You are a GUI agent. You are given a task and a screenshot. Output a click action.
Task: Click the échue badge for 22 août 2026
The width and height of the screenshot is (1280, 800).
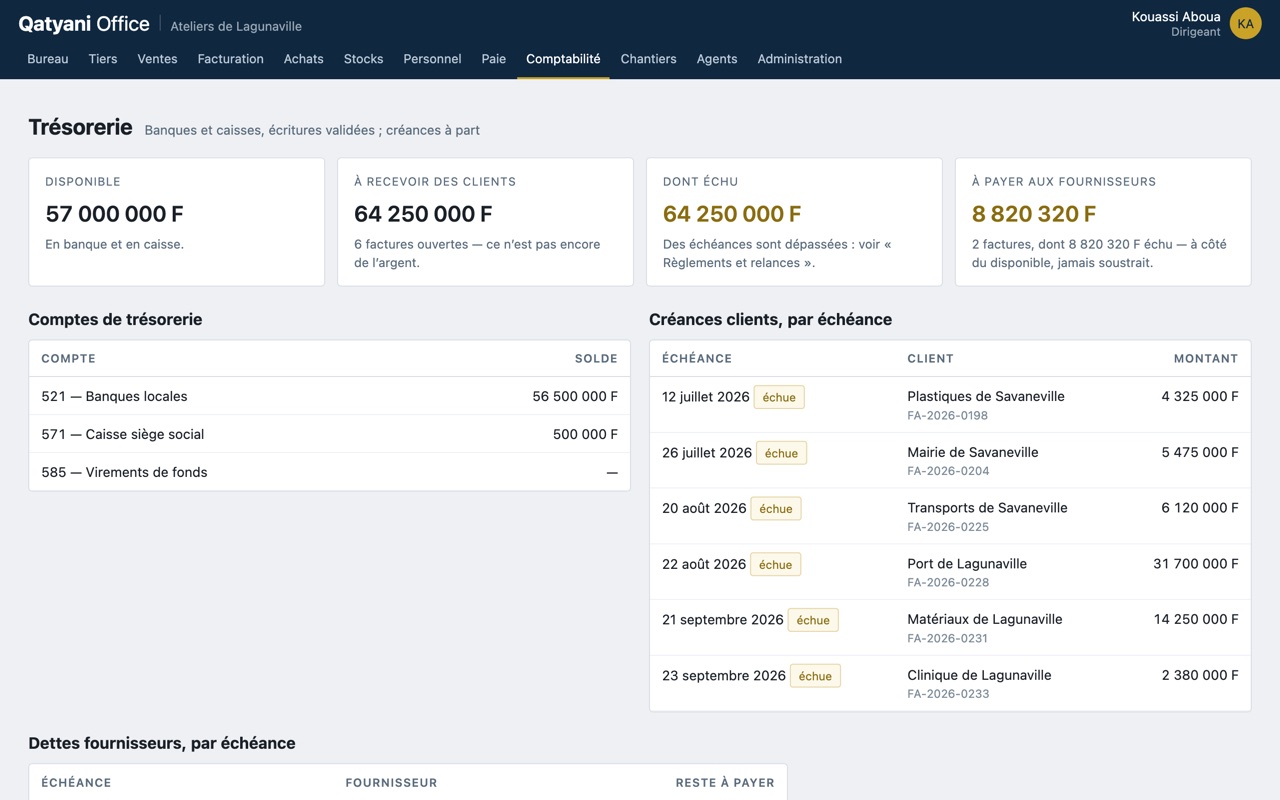point(776,564)
